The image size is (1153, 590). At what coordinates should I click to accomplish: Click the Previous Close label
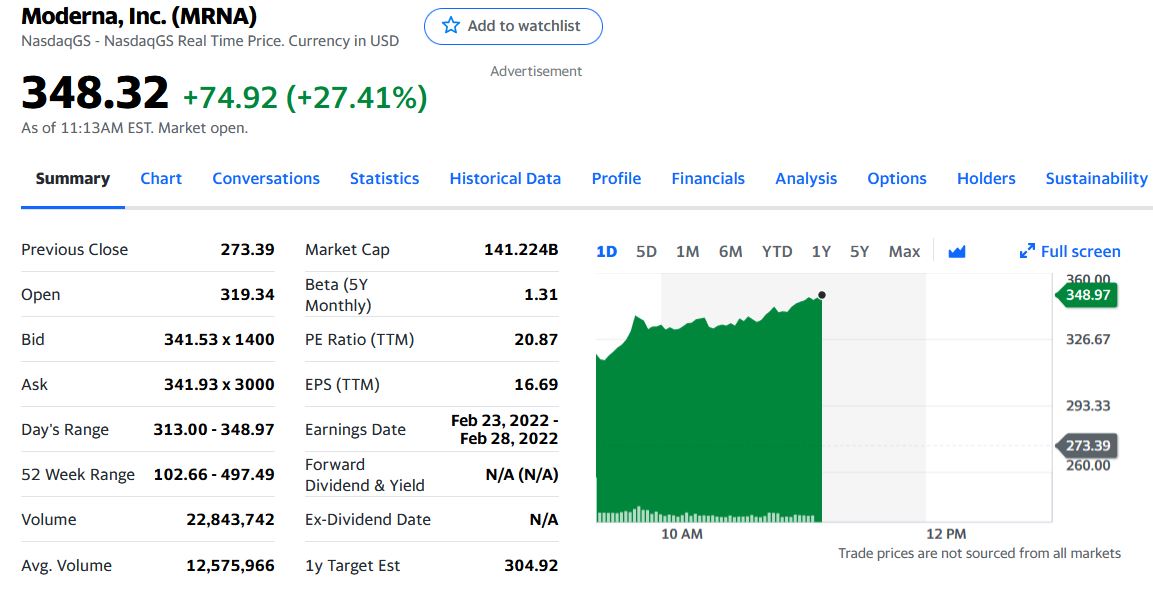74,249
